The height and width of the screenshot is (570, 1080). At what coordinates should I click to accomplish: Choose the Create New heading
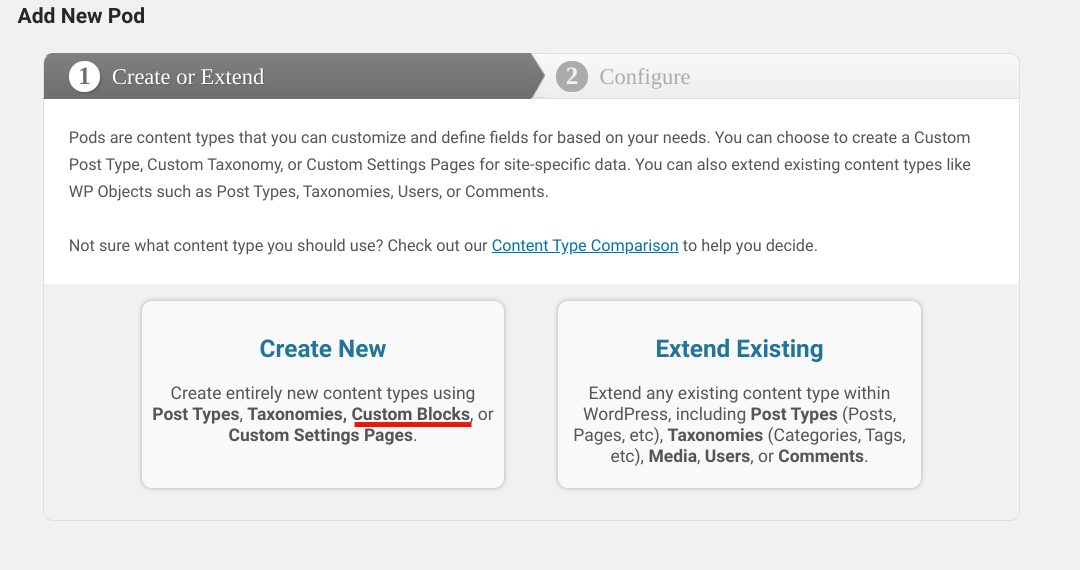click(322, 348)
